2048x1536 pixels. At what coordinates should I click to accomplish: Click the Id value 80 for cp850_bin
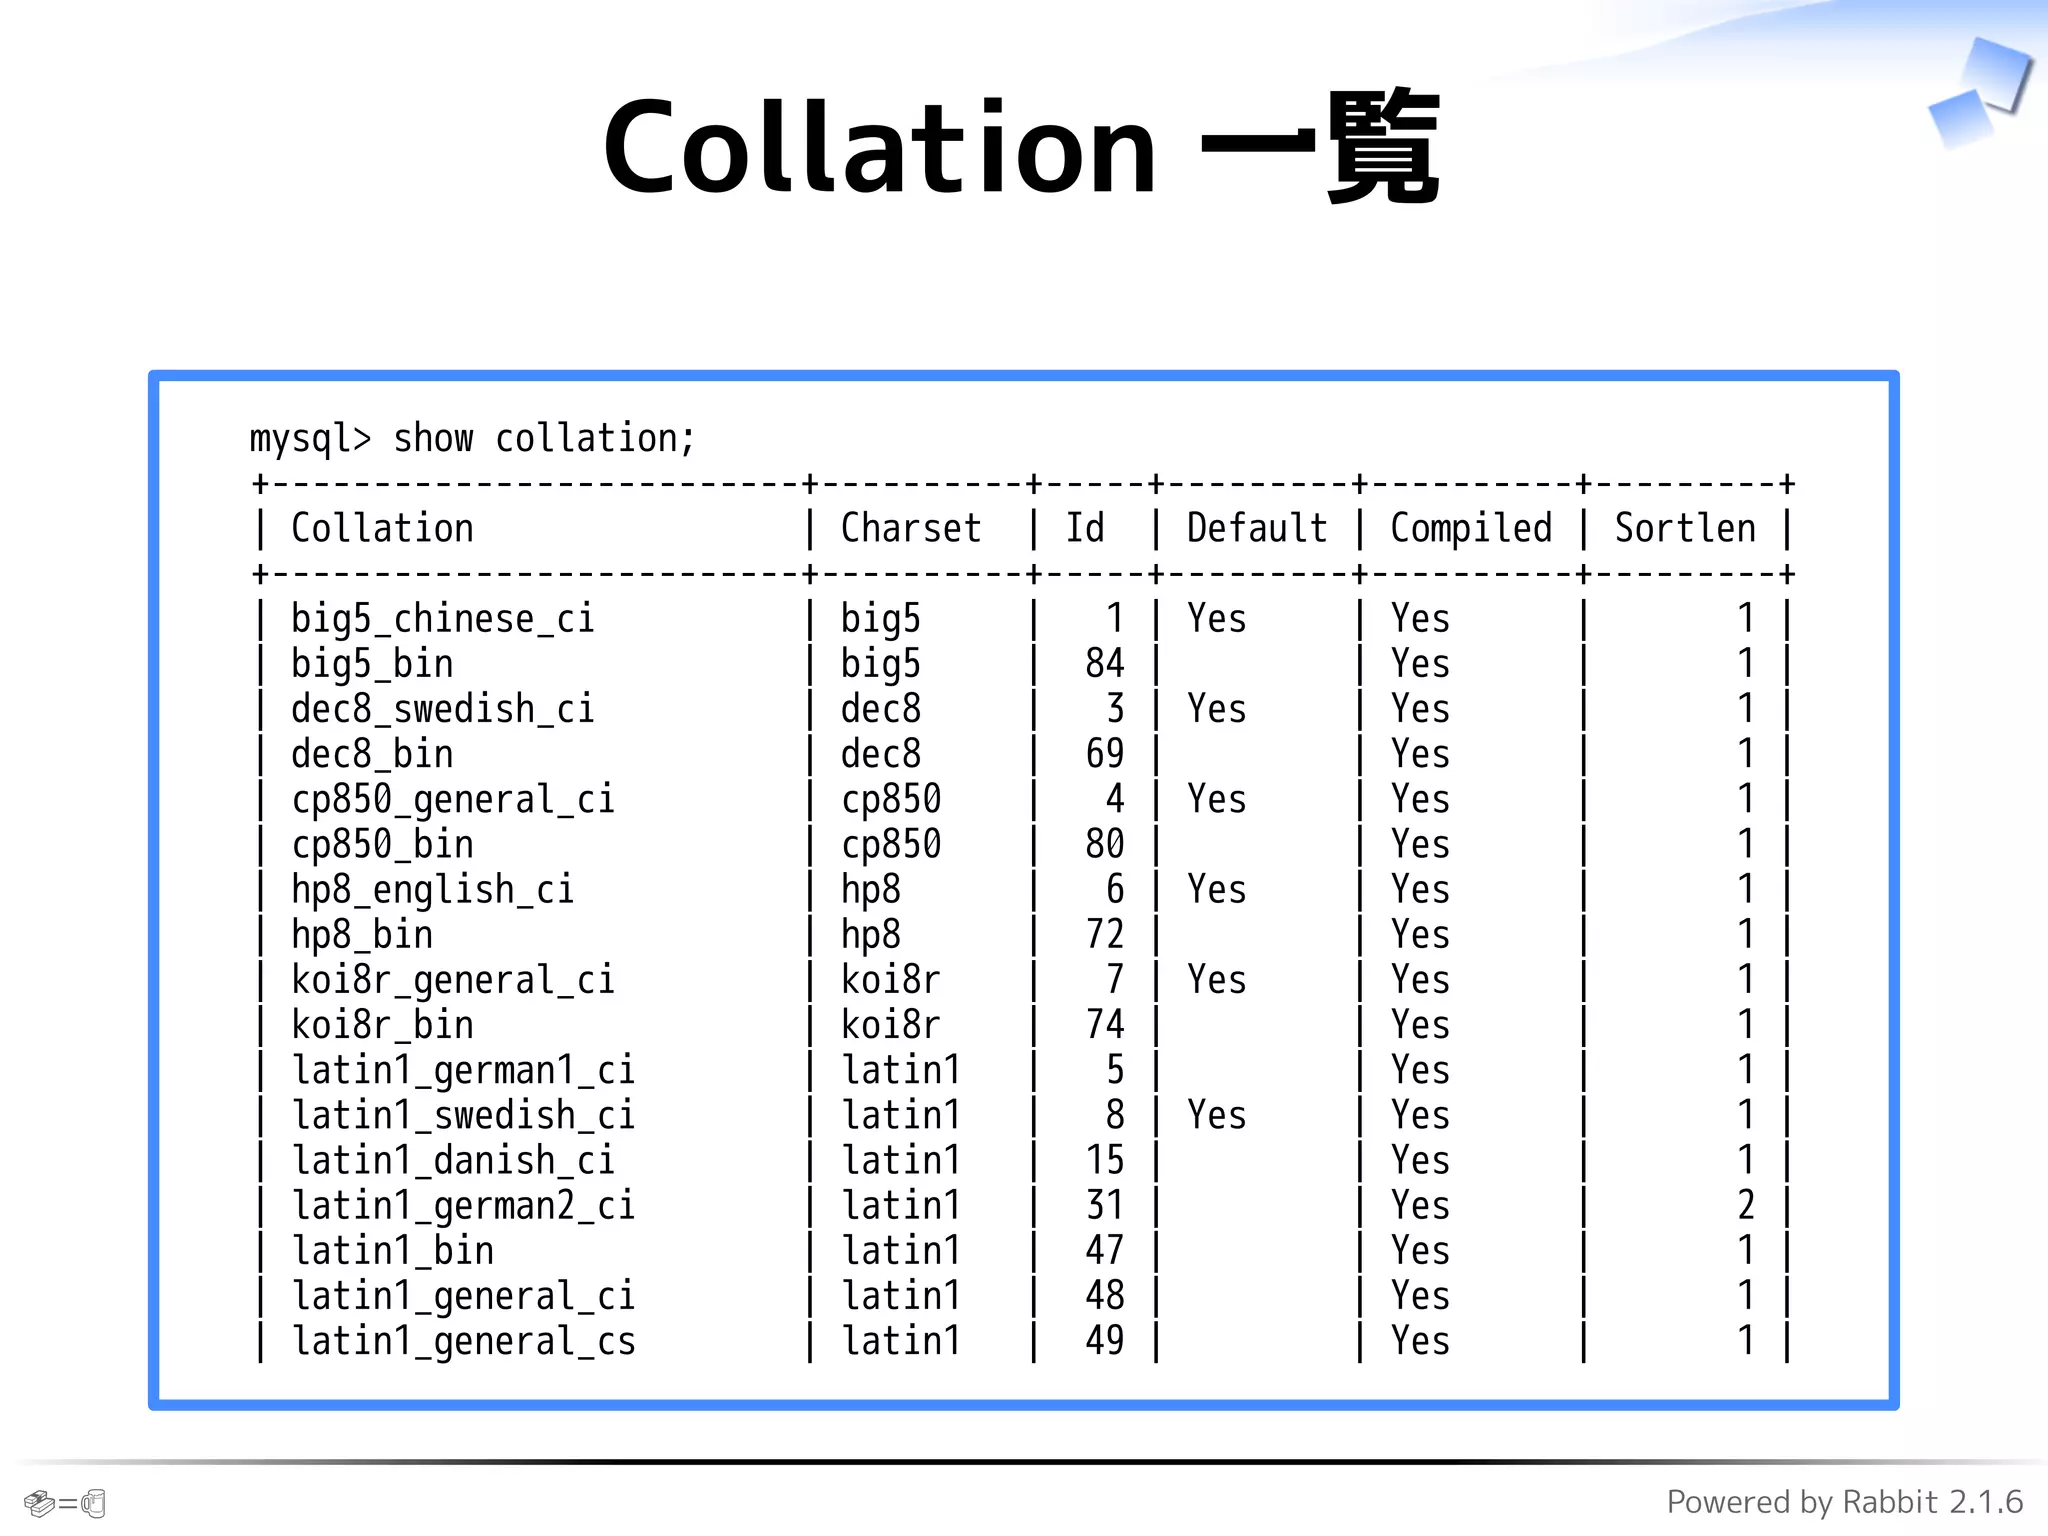point(1105,845)
